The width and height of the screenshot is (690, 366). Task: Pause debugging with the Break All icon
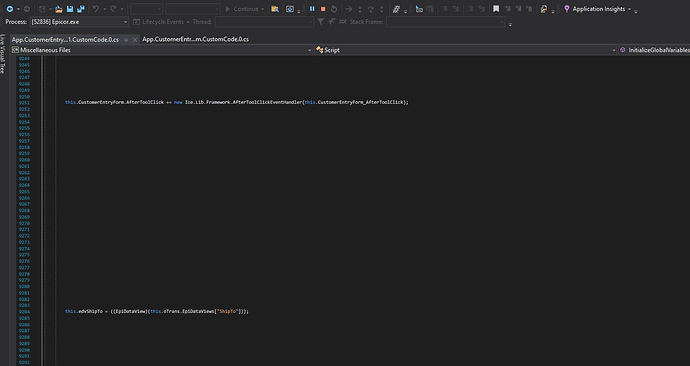[312, 9]
